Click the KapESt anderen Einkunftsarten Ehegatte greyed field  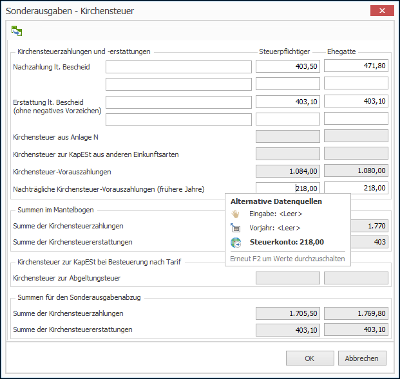coord(356,153)
